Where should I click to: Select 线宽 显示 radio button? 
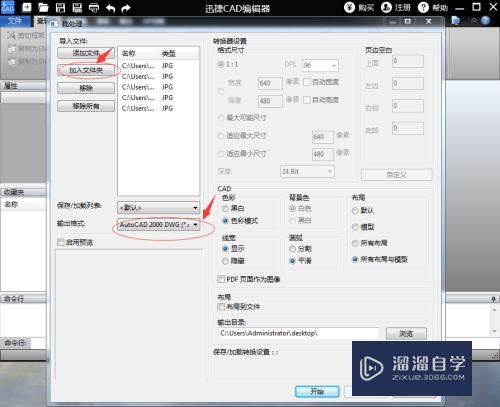point(225,248)
